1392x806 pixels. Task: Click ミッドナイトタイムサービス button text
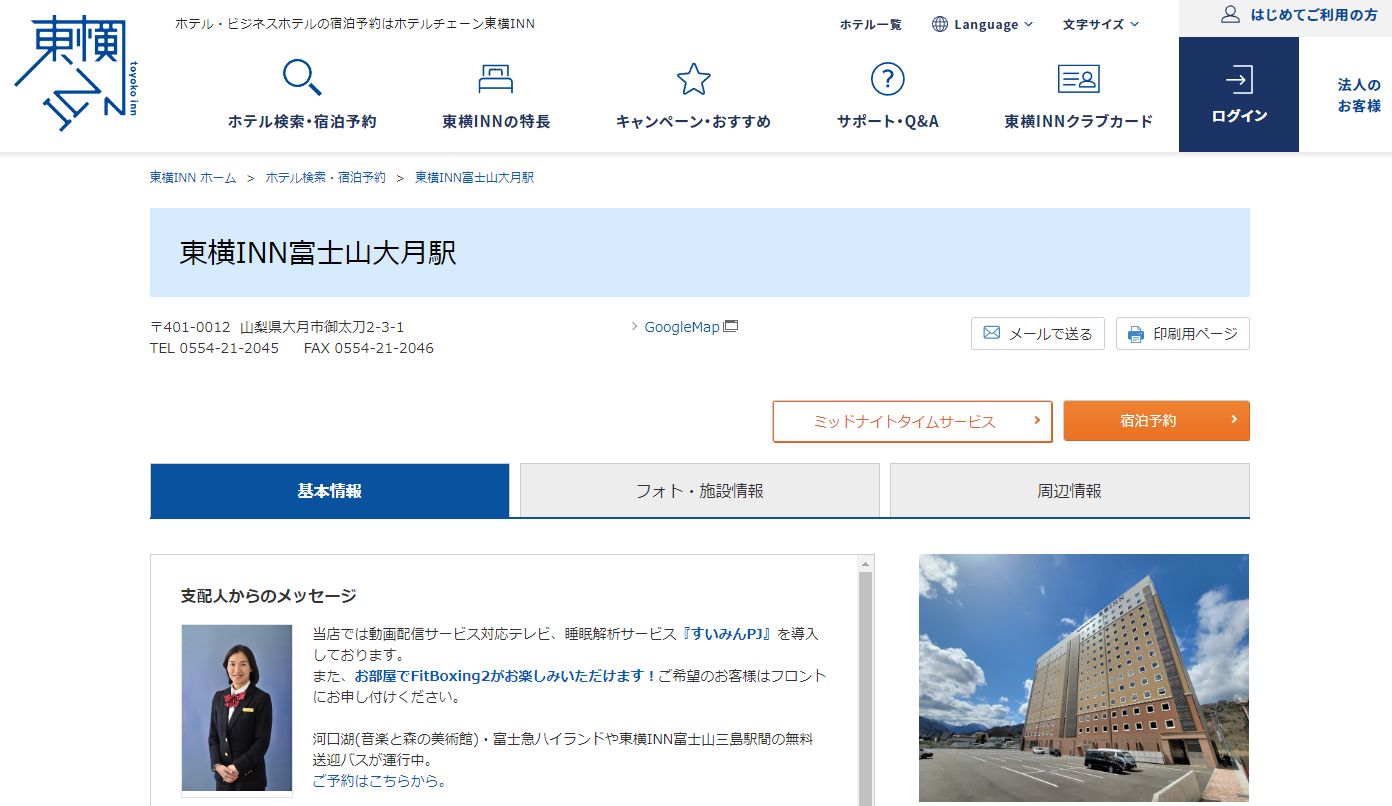[904, 421]
